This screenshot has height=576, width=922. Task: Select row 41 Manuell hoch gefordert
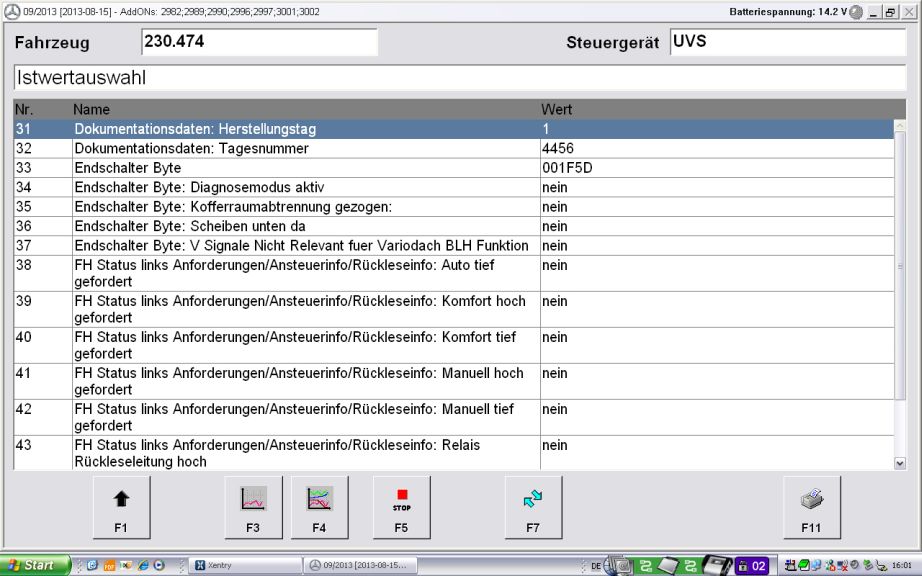(x=454, y=381)
